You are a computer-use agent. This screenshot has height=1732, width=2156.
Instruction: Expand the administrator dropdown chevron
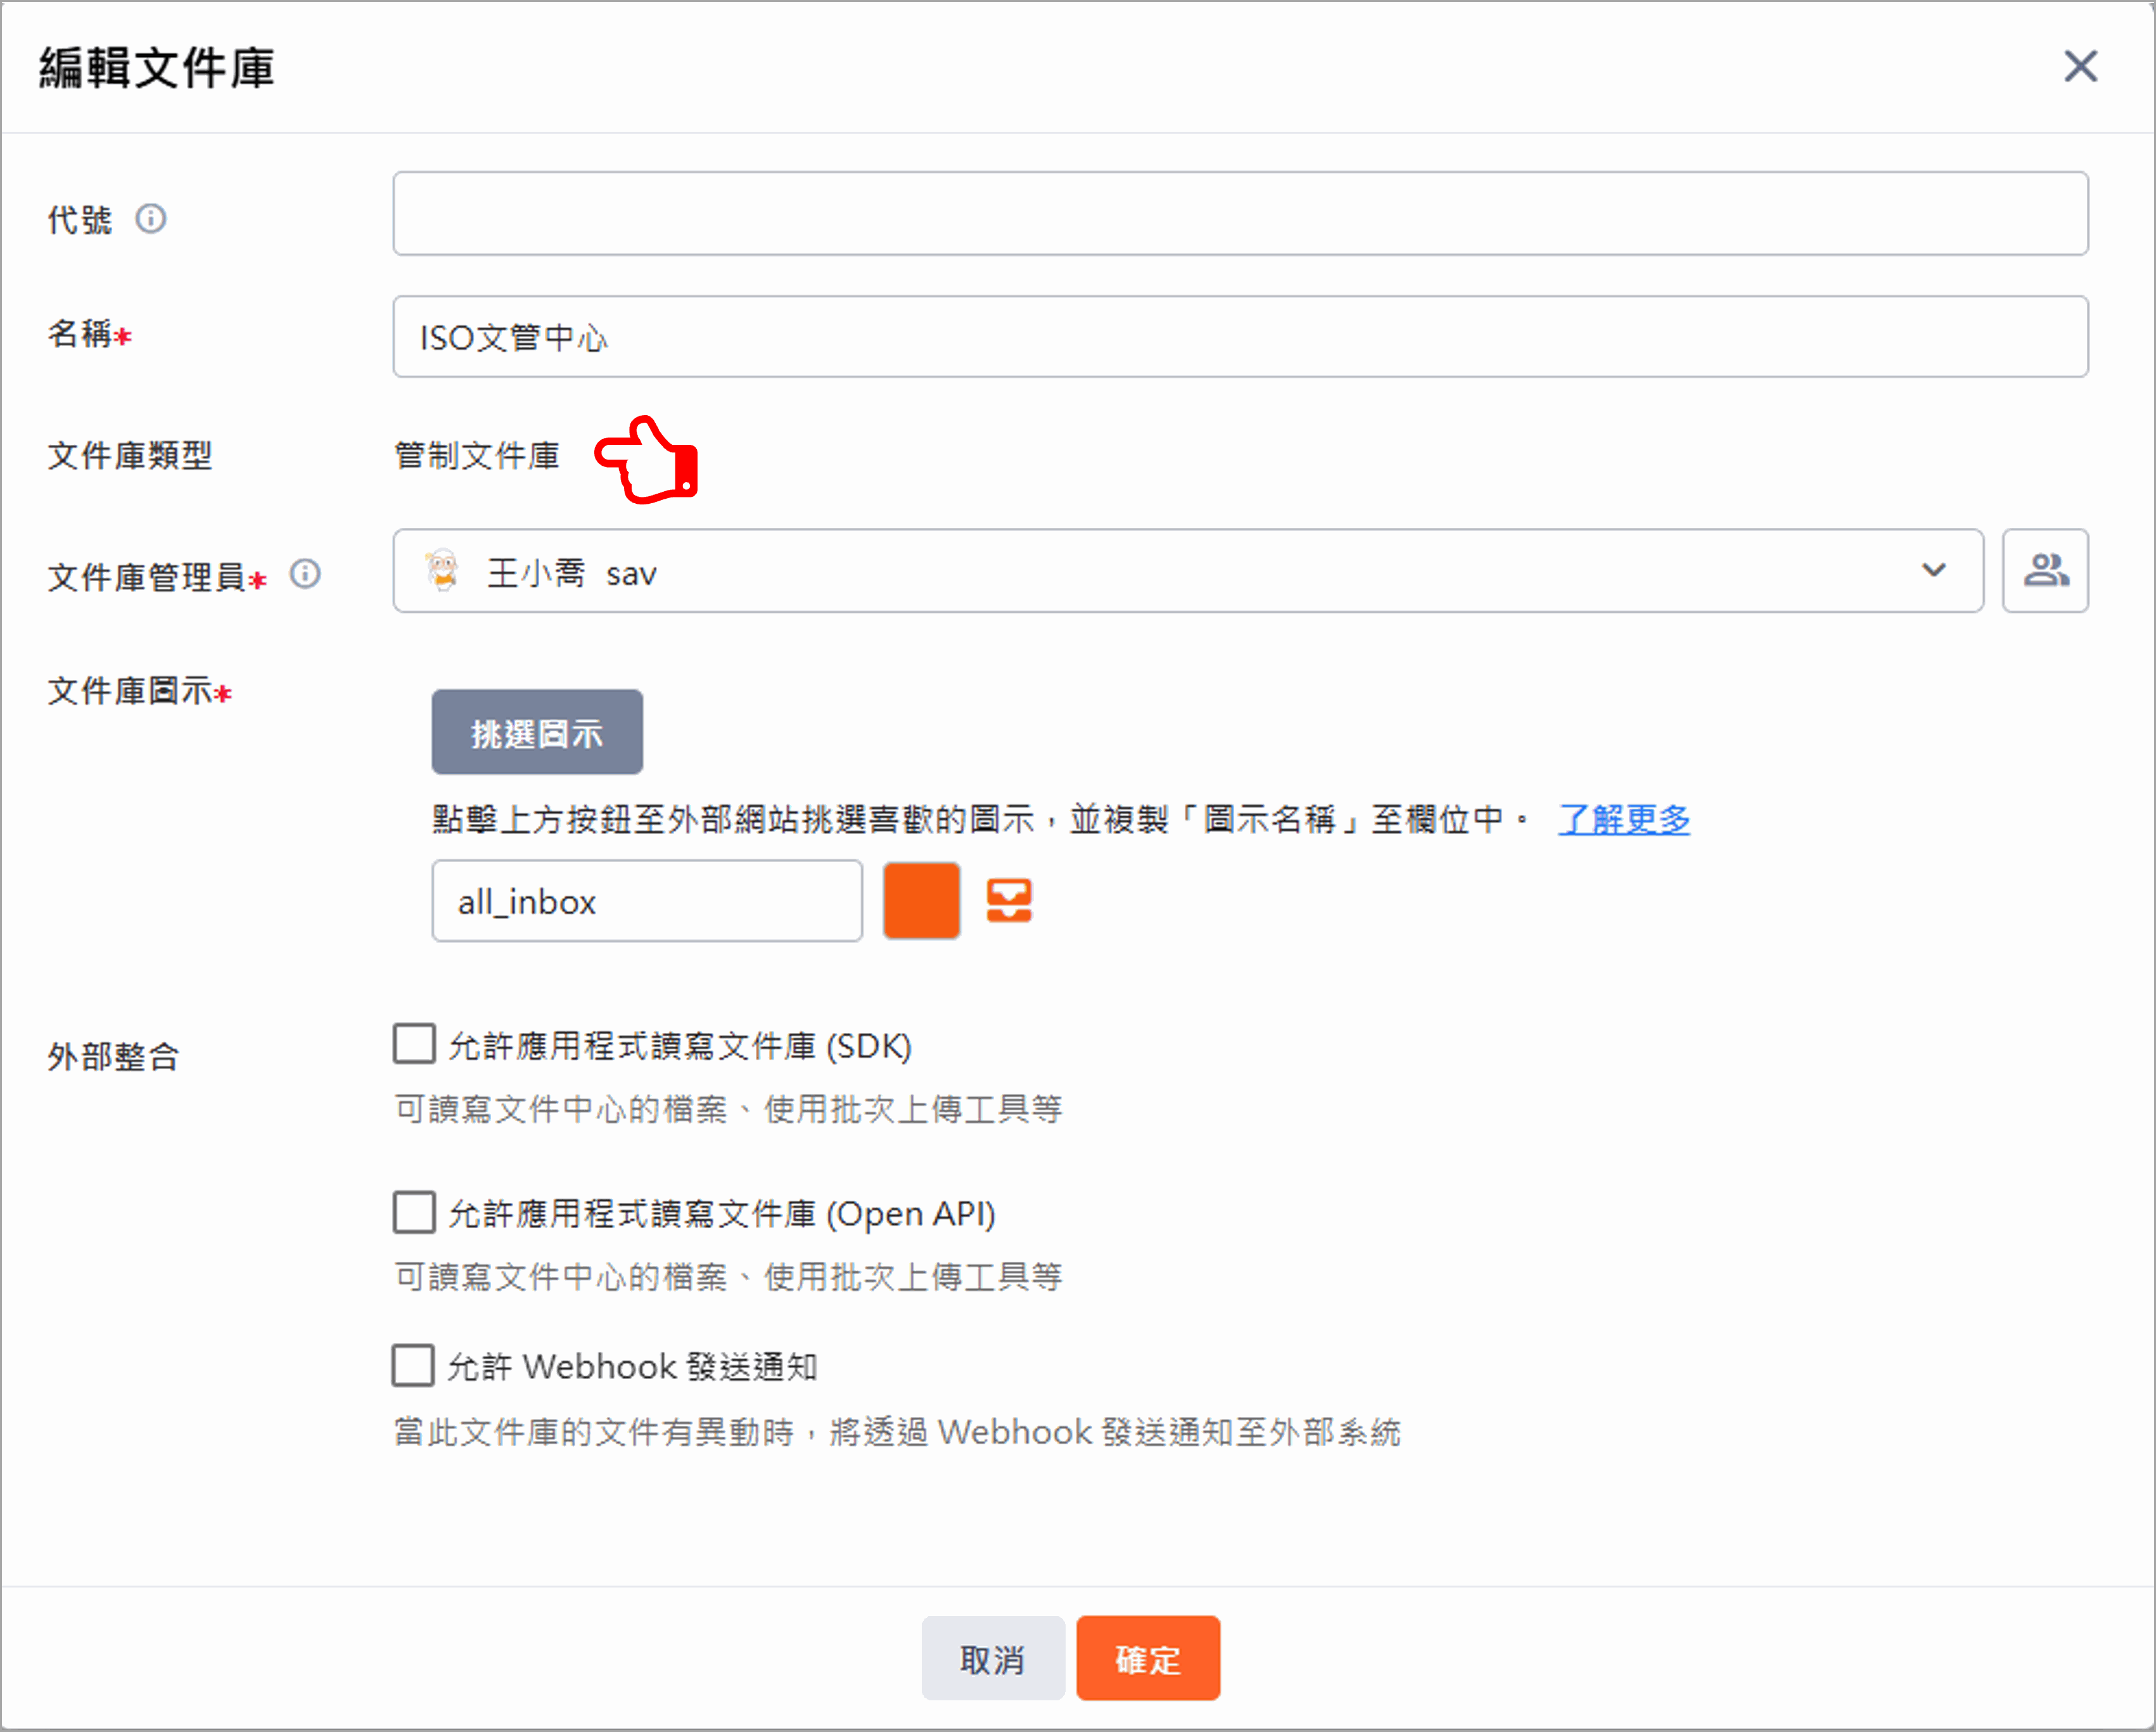point(1933,570)
